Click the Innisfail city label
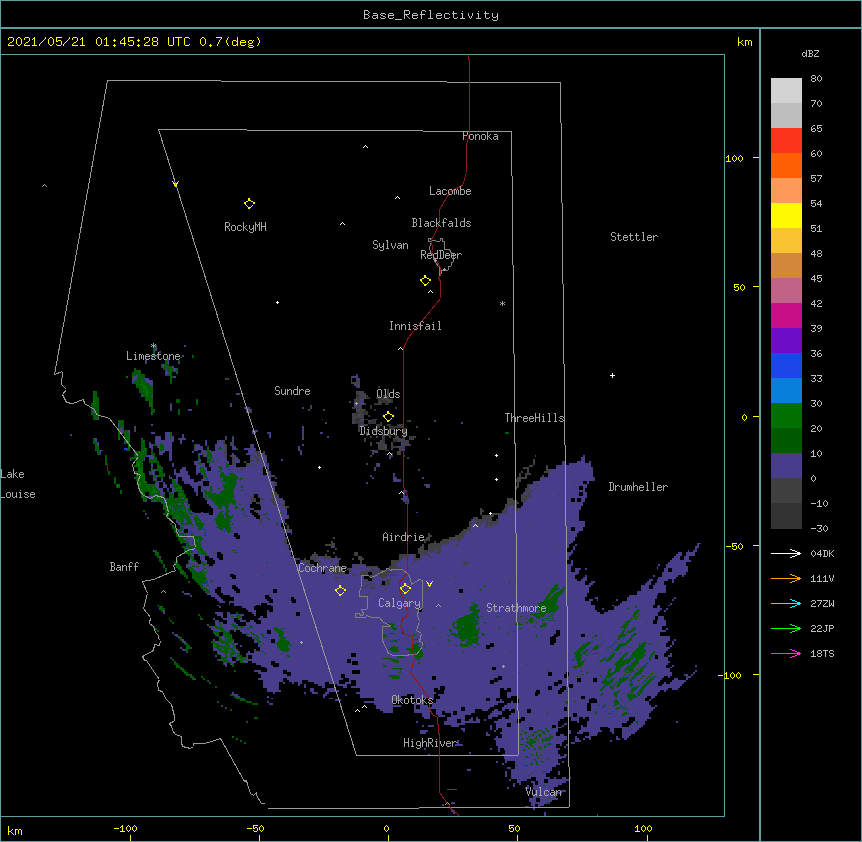This screenshot has width=862, height=842. point(415,326)
